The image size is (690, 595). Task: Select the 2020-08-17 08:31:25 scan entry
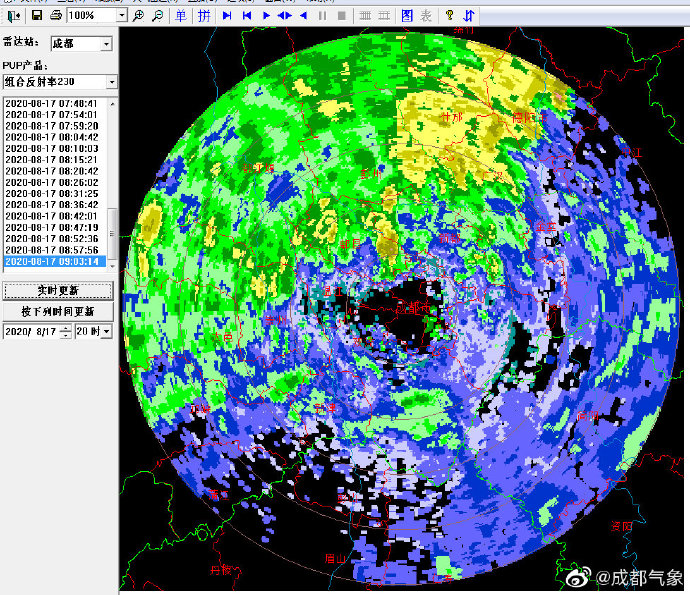click(x=51, y=194)
